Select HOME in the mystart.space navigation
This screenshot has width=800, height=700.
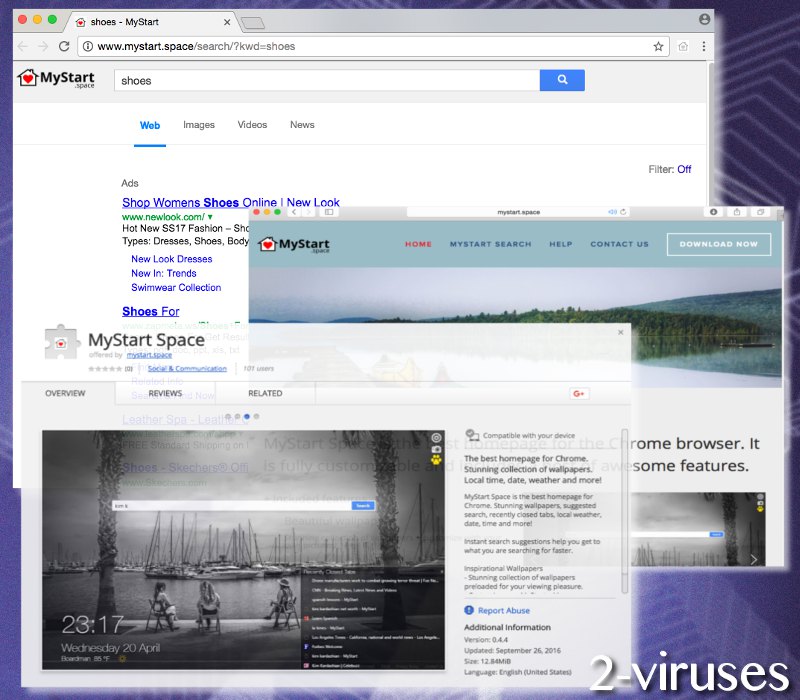pos(418,243)
